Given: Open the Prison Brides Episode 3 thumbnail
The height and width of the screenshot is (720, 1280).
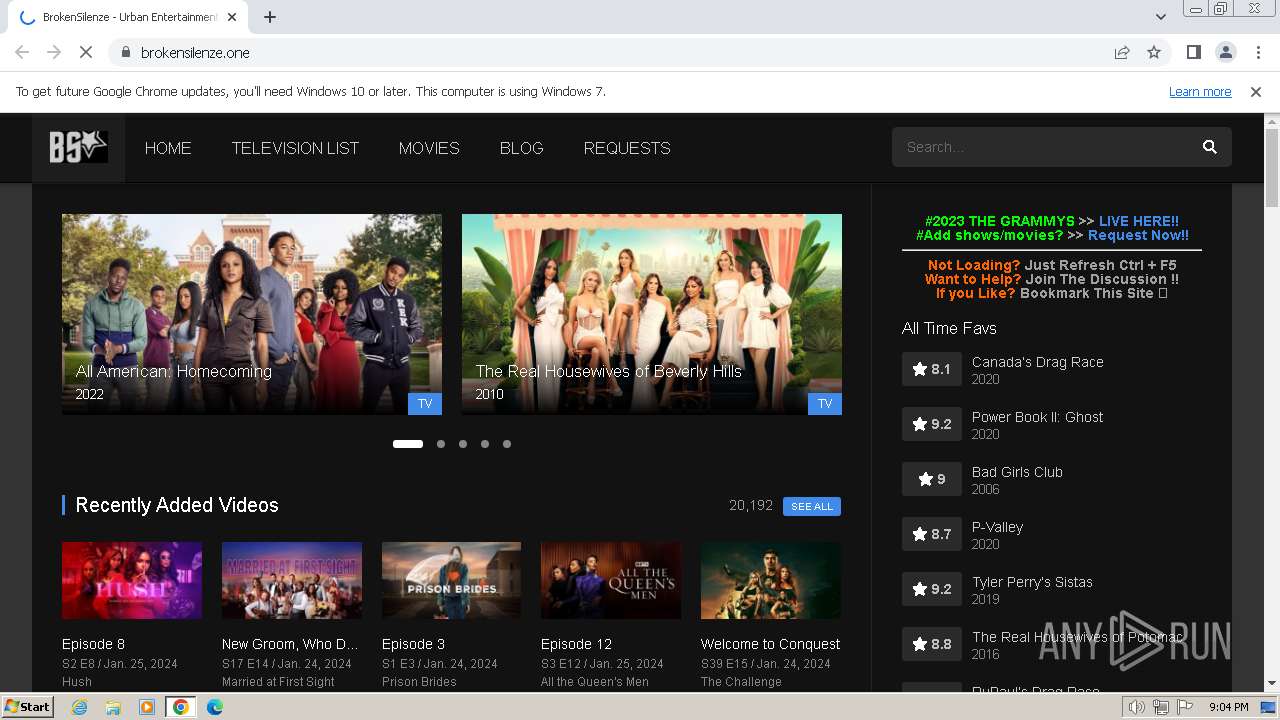Looking at the screenshot, I should [x=451, y=581].
